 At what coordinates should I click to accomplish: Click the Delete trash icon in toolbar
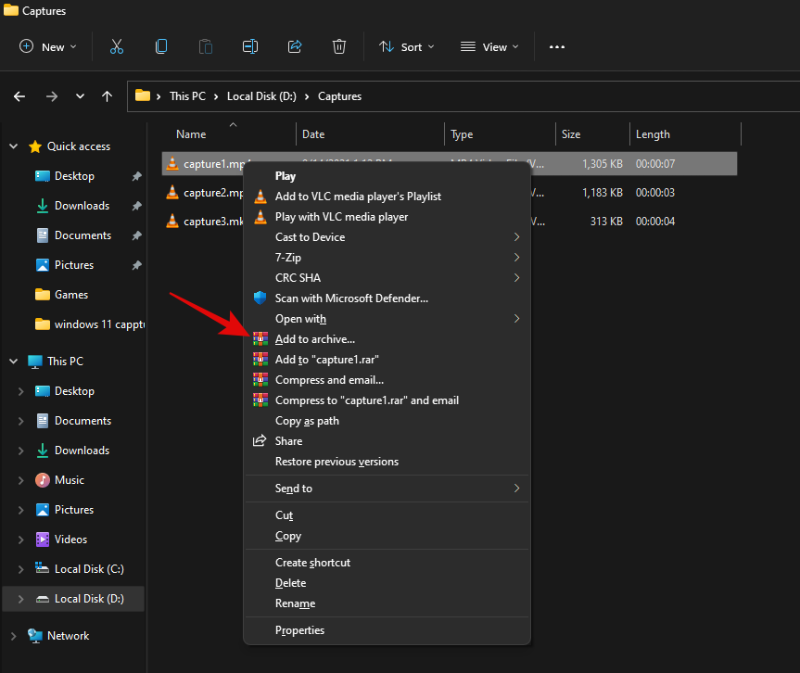(x=339, y=47)
